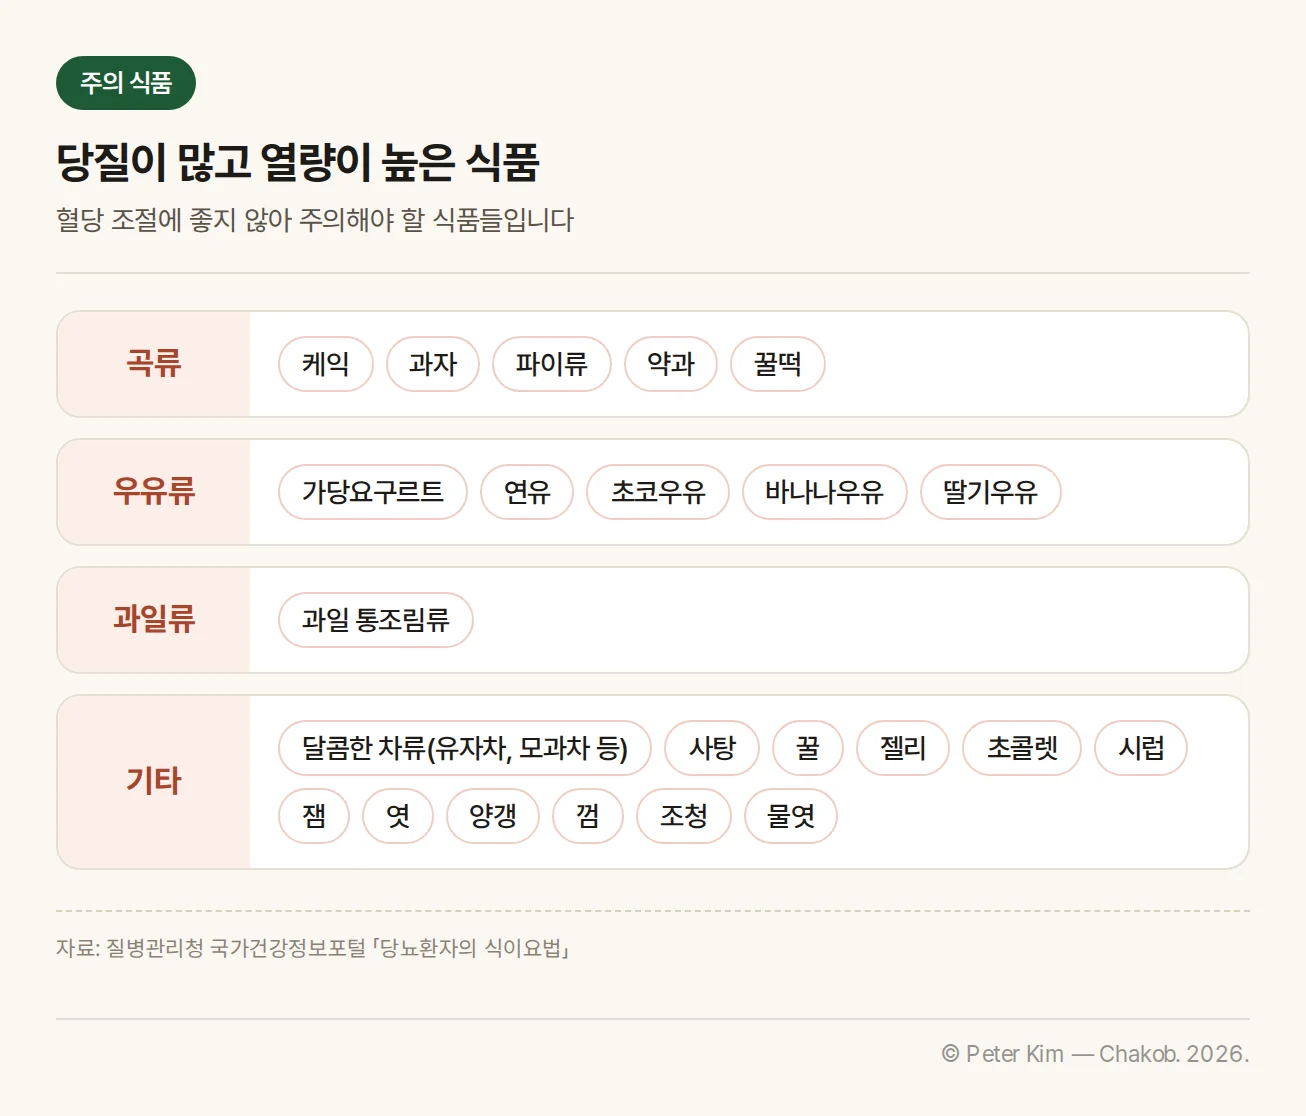1306x1116 pixels.
Task: Click the 엿 chip
Action: click(398, 816)
